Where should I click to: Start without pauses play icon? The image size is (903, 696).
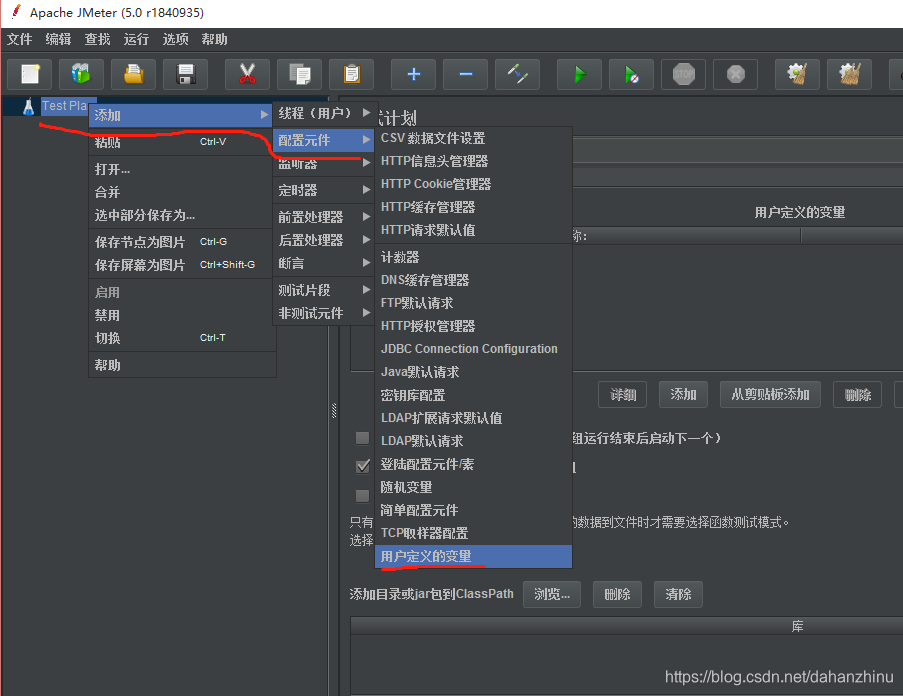click(x=631, y=74)
